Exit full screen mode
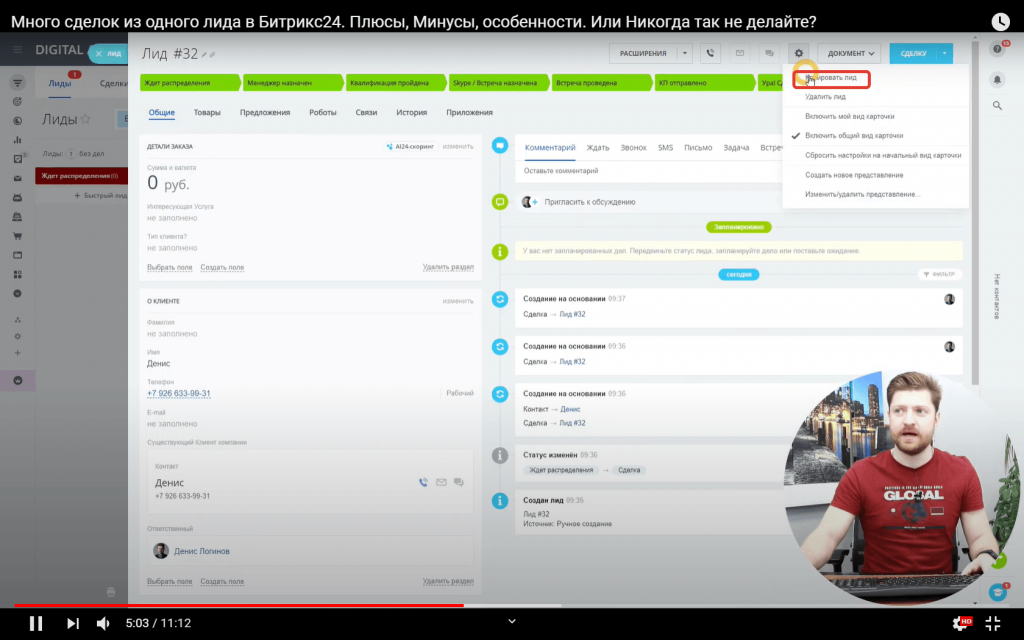The image size is (1024, 640). (993, 623)
